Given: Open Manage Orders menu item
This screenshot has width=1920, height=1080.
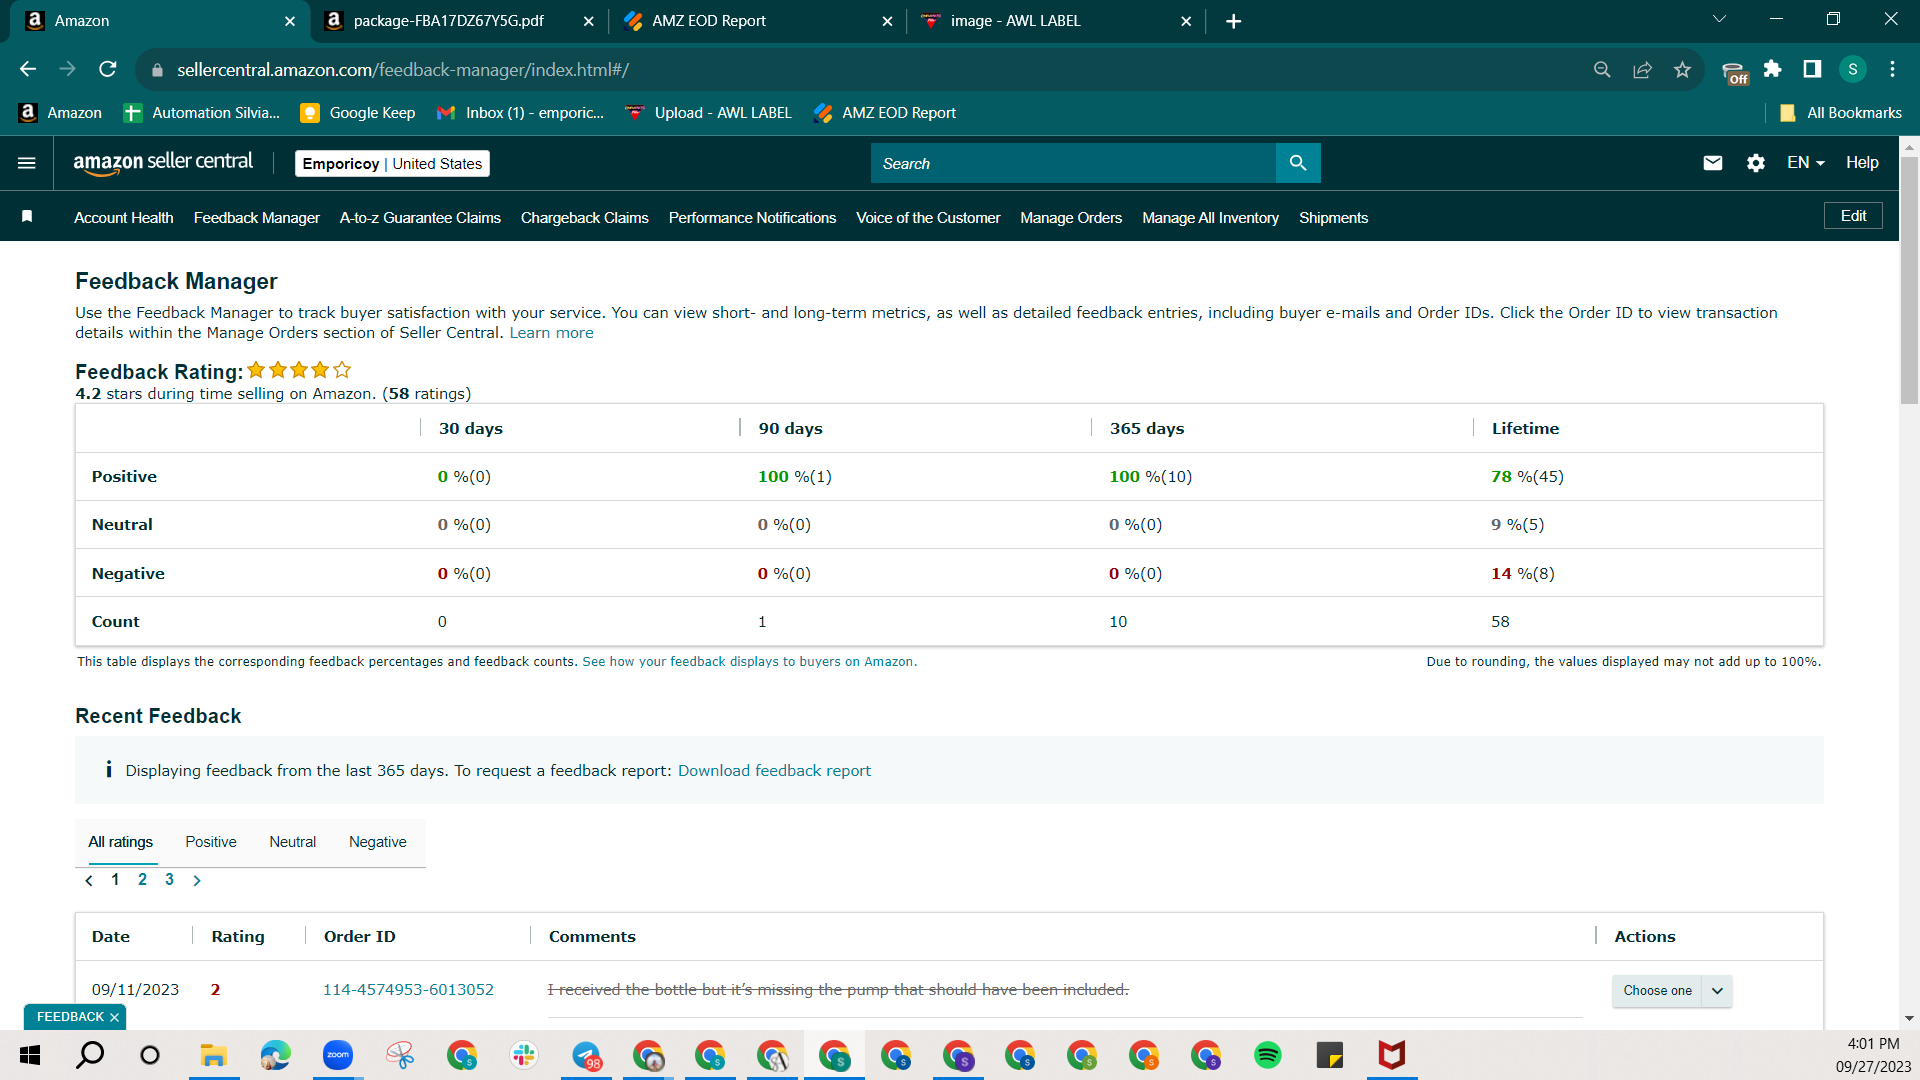Looking at the screenshot, I should (1071, 218).
